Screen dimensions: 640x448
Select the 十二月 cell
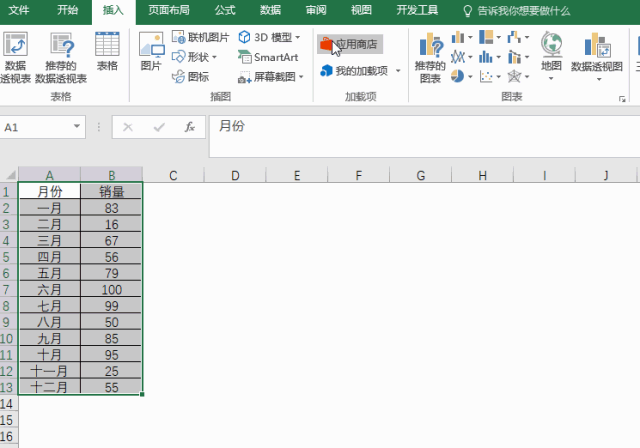tap(49, 387)
